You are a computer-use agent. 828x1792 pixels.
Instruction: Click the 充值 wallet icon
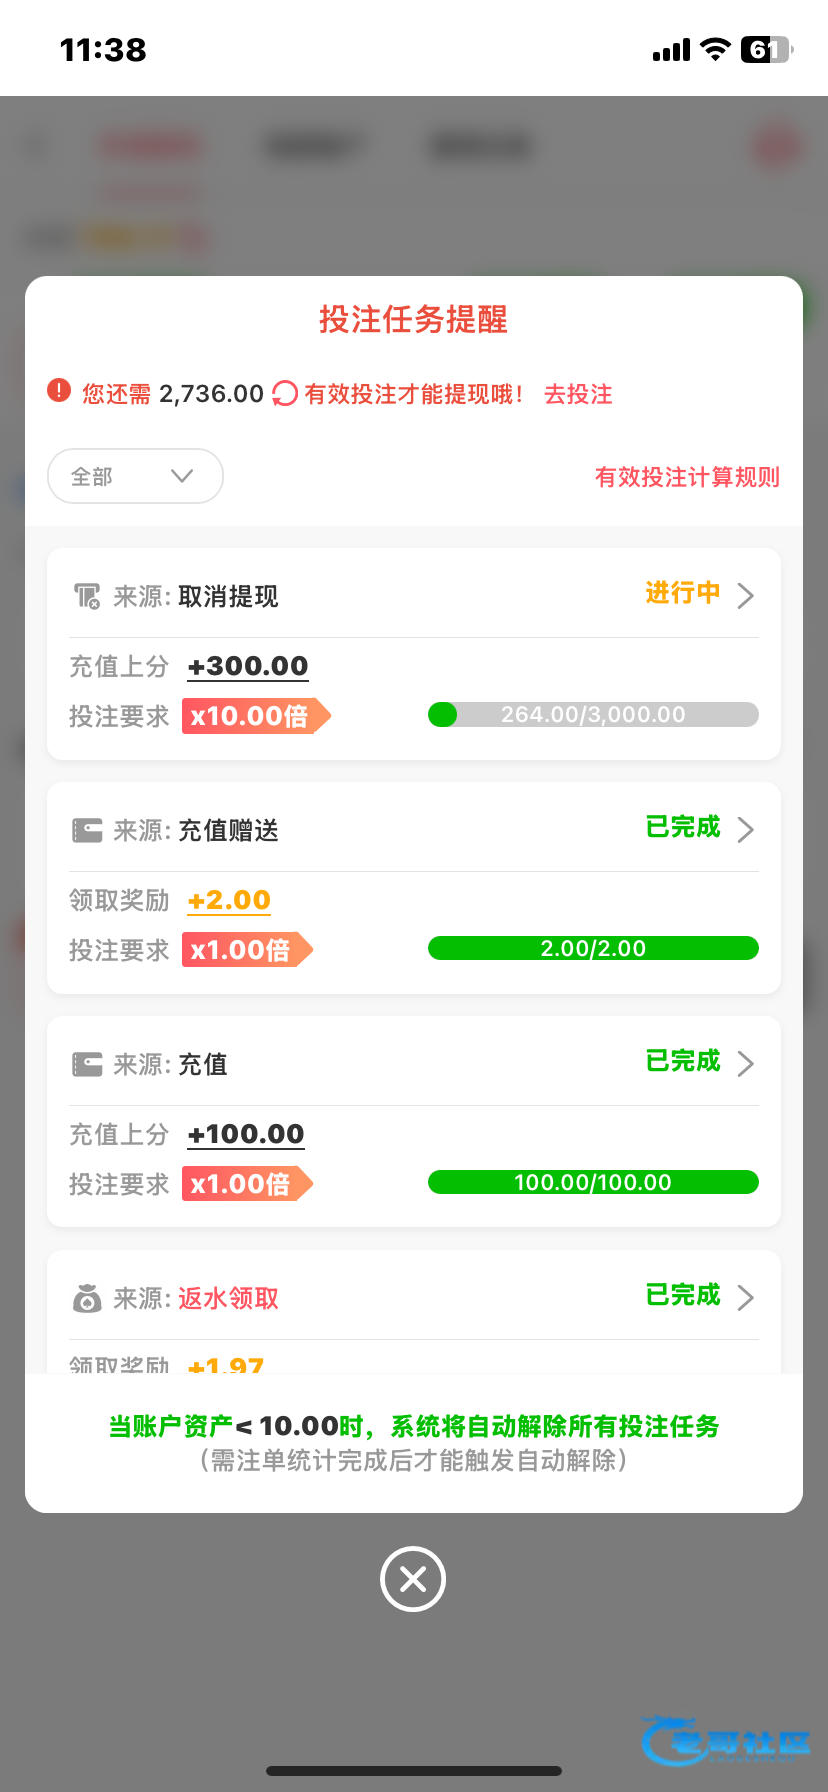click(x=87, y=1064)
